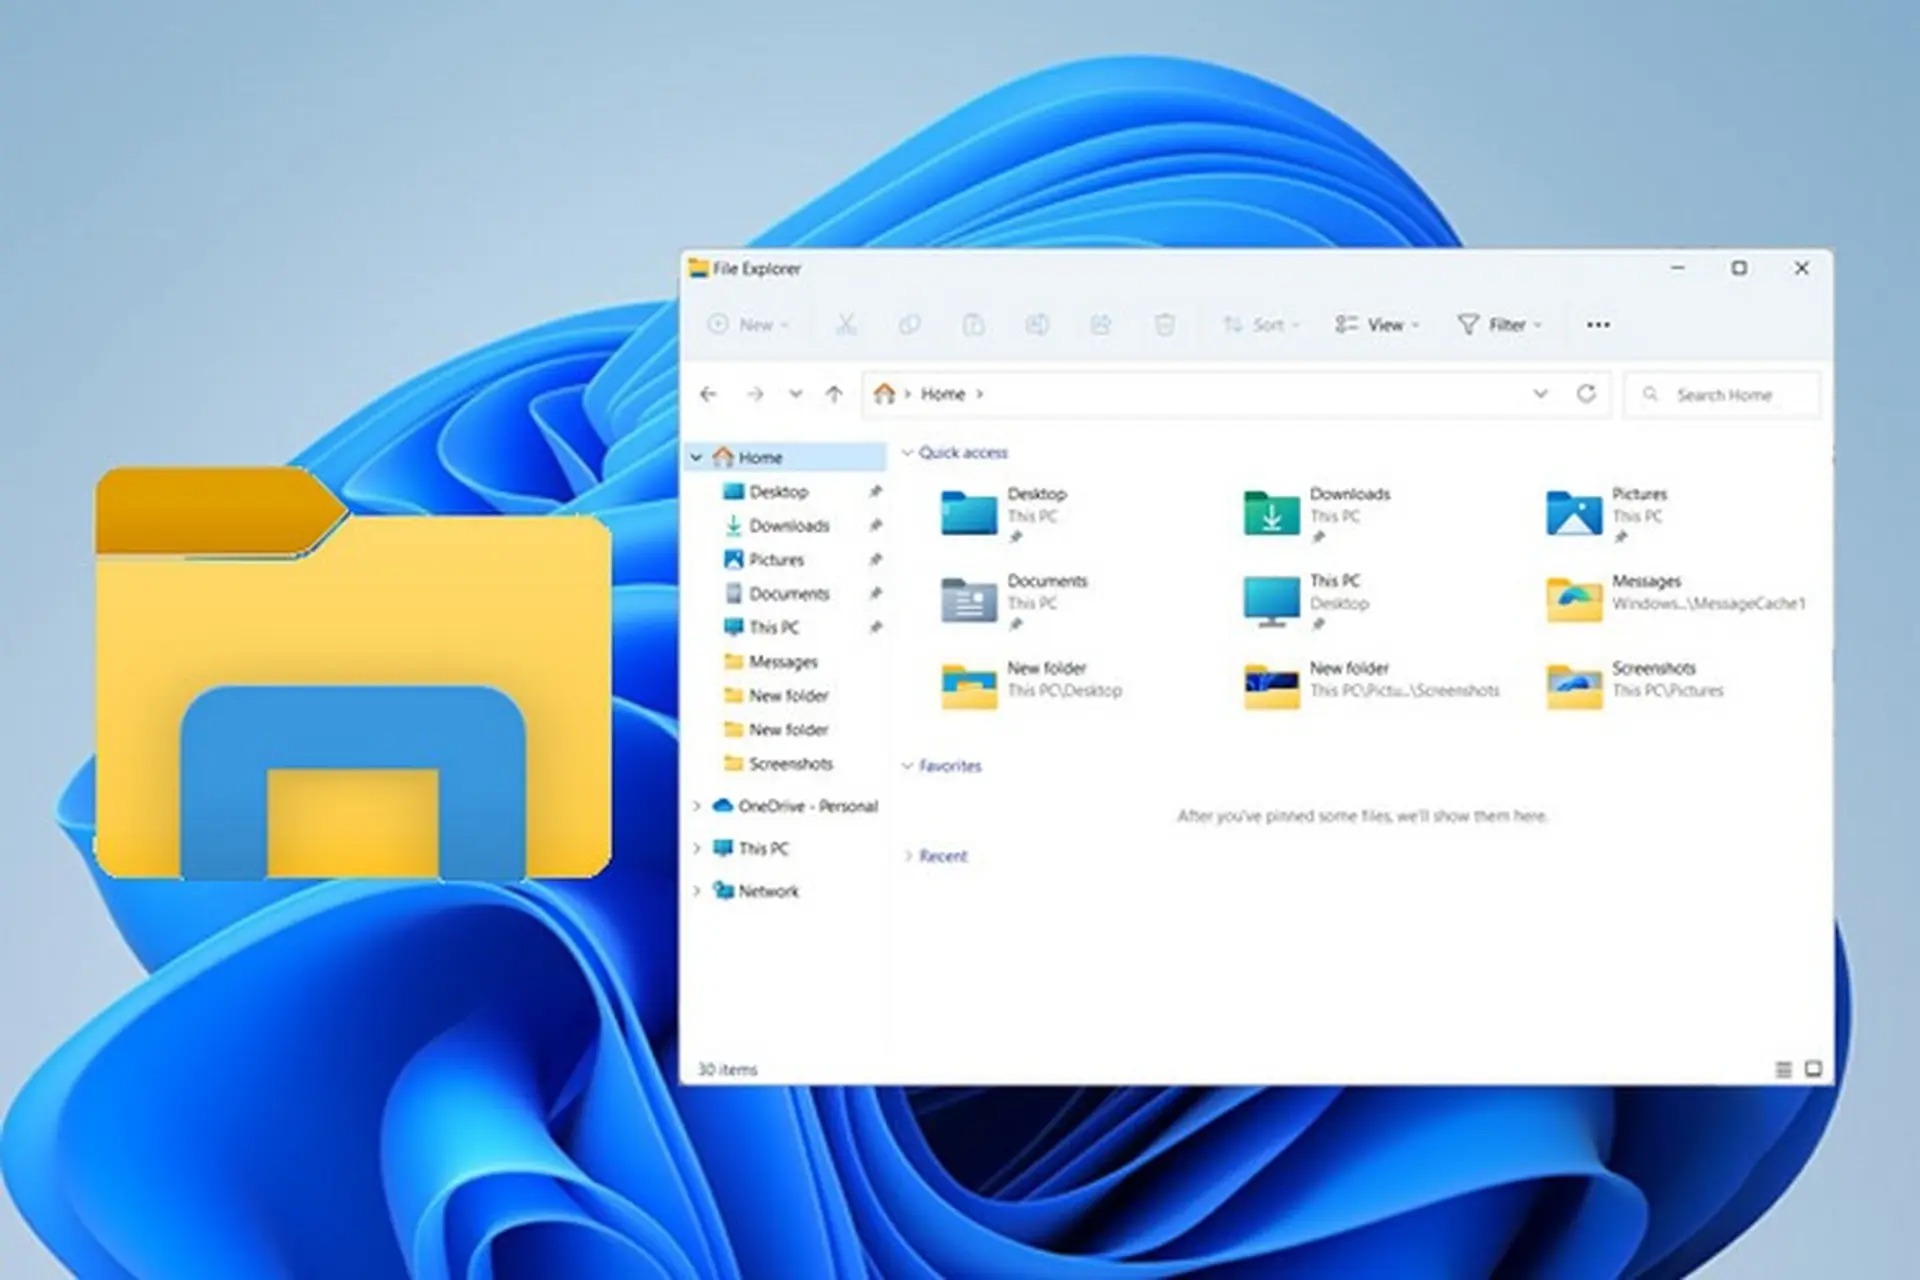Click the Cut scissors toolbar icon

(846, 324)
